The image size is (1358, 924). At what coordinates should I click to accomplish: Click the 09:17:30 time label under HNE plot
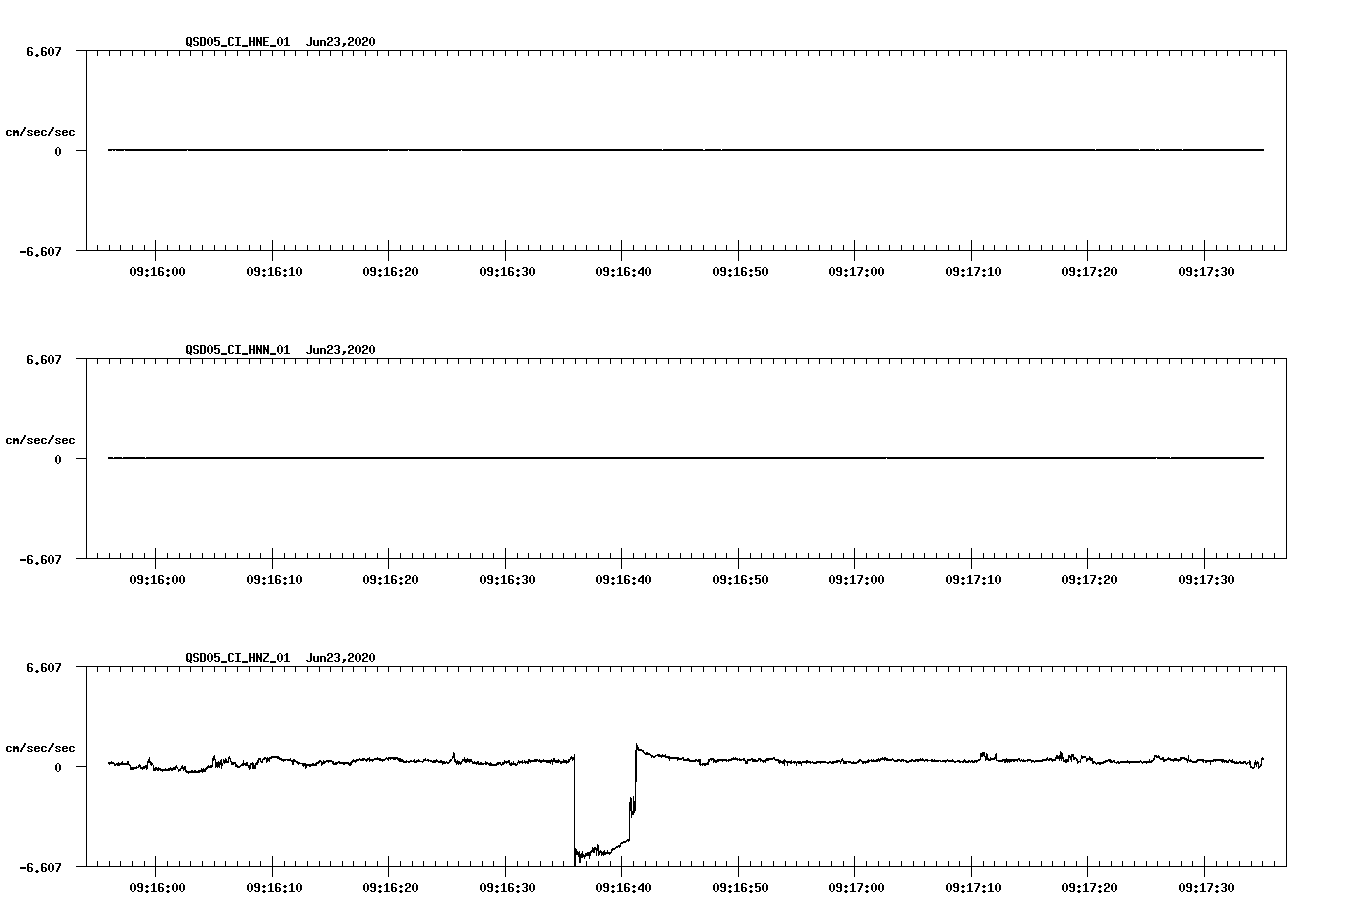(x=1206, y=272)
